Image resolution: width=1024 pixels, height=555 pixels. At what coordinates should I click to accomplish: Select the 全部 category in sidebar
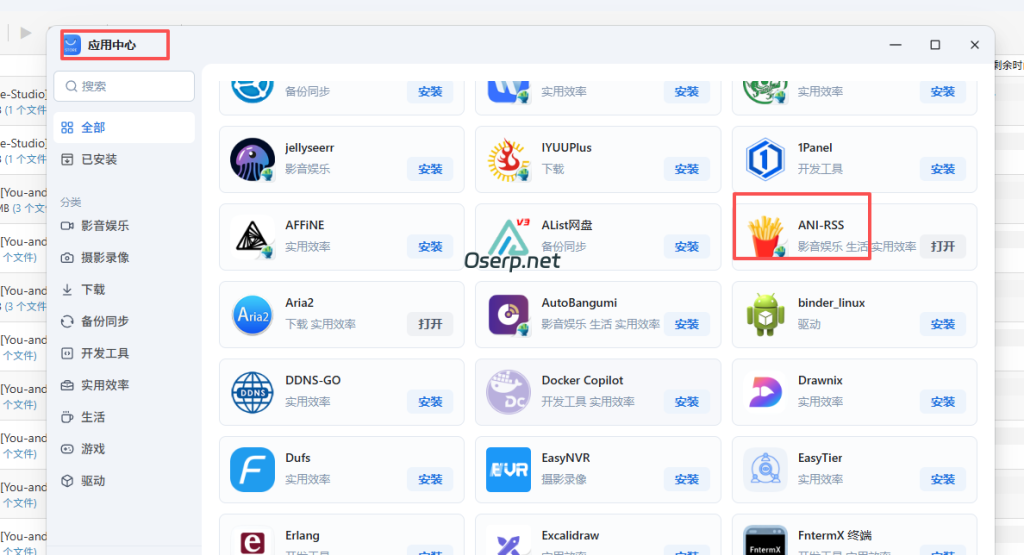(x=93, y=128)
